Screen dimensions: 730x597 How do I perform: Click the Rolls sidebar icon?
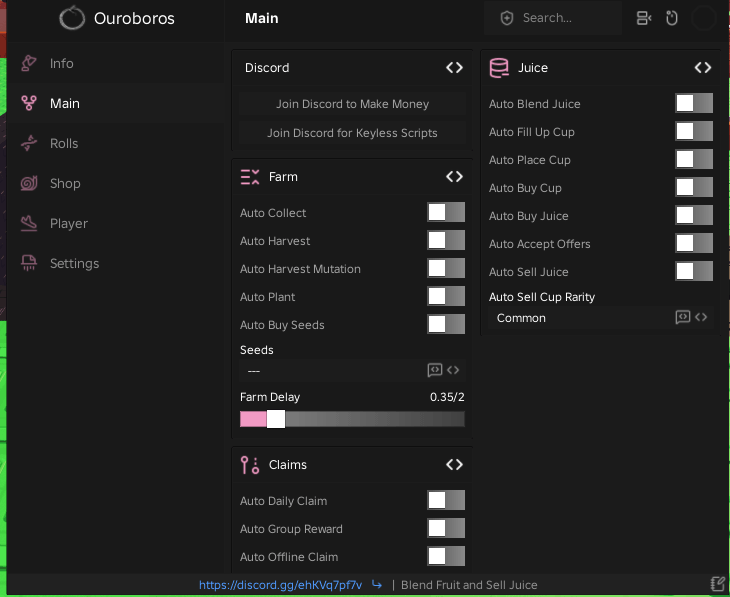[29, 143]
